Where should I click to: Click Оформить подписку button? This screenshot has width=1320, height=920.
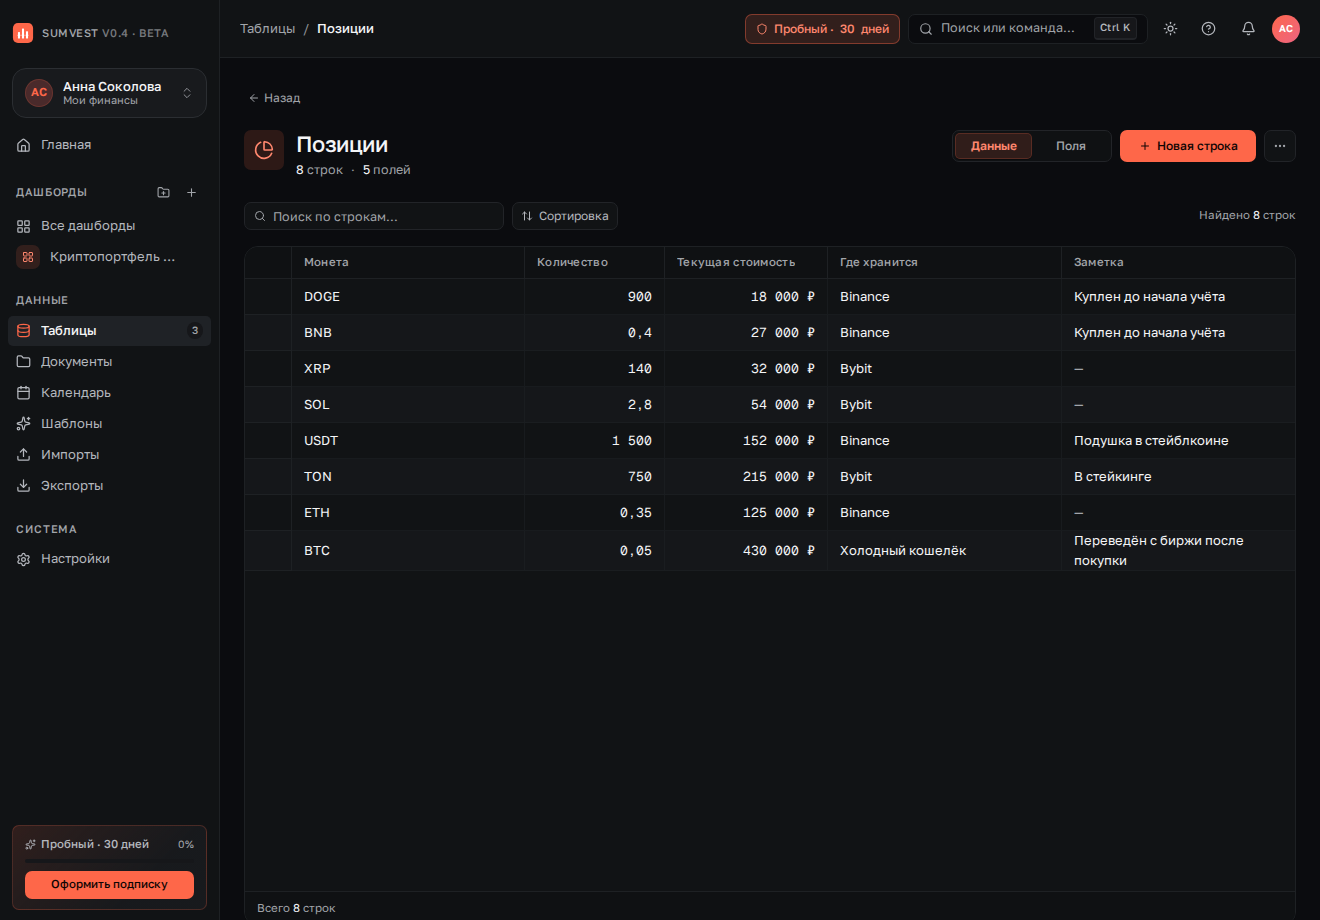point(109,884)
